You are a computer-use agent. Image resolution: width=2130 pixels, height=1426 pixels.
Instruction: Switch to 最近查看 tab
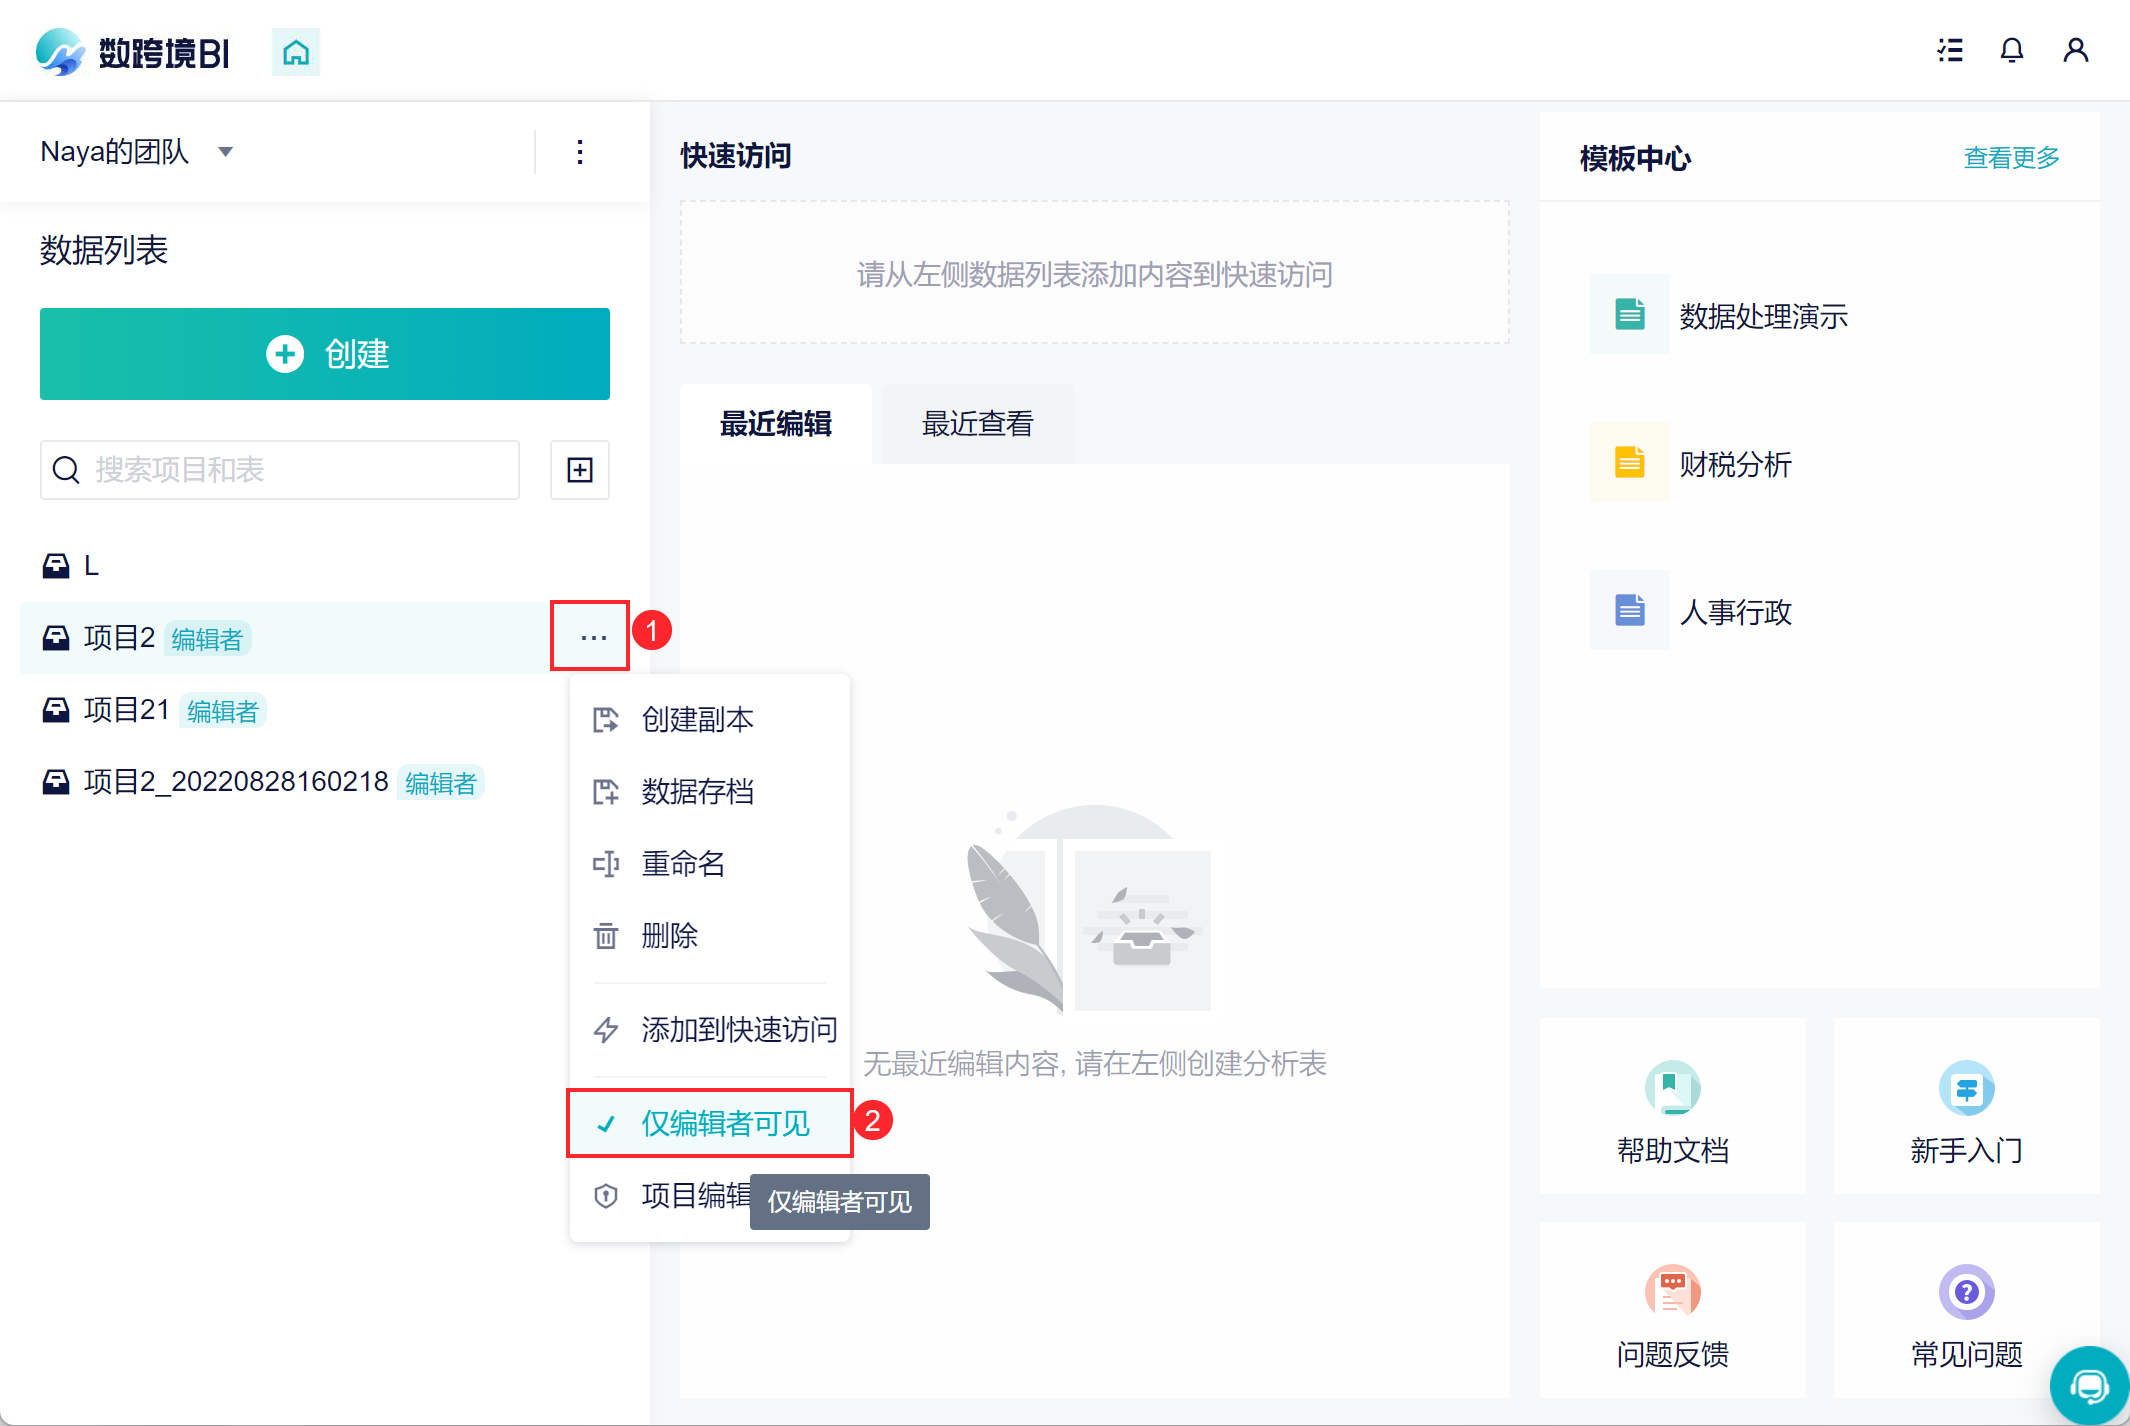point(977,424)
